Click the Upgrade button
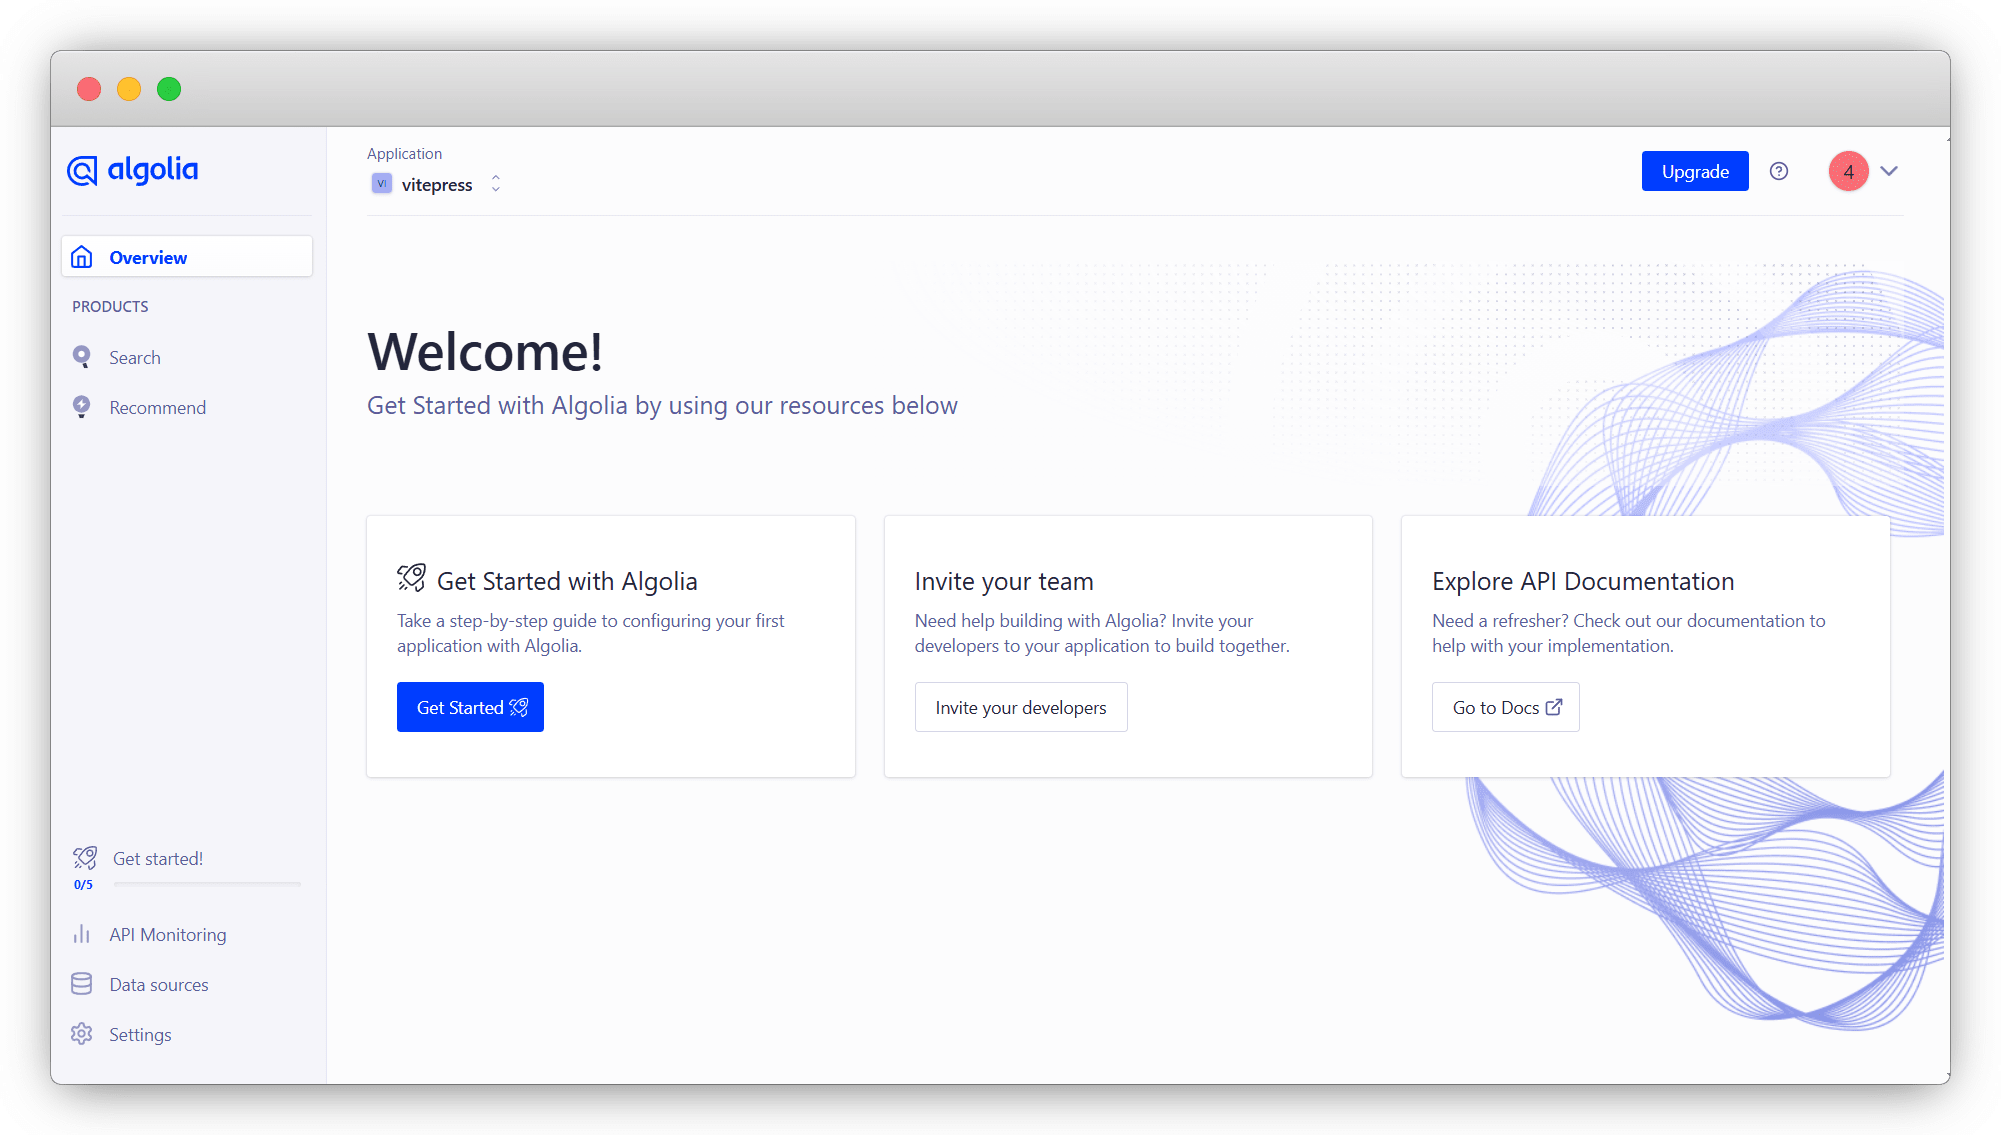2001x1135 pixels. click(1694, 171)
